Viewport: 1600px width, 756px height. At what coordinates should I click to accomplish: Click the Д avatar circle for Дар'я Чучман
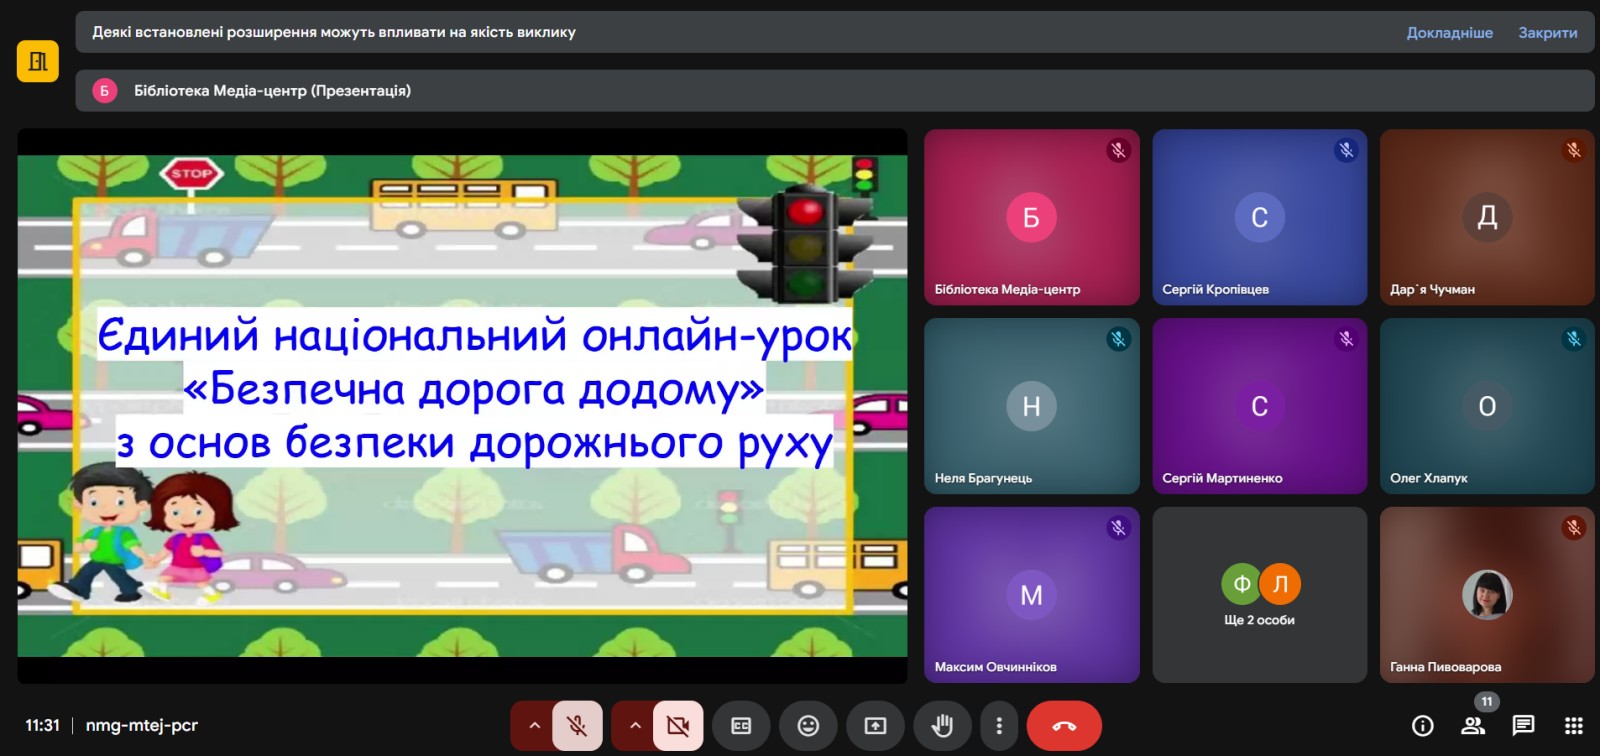click(x=1487, y=217)
